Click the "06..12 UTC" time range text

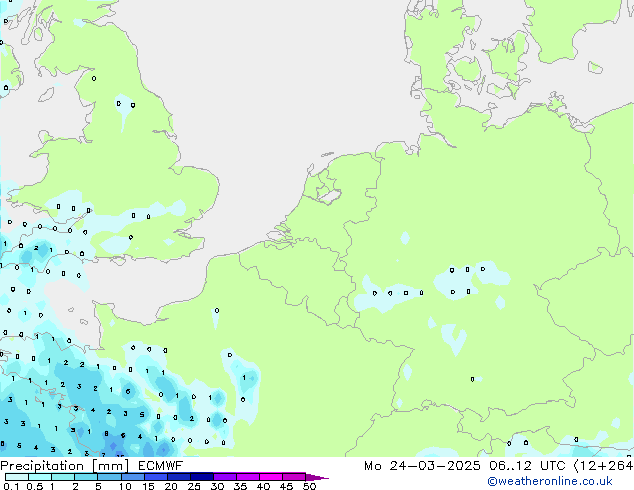[x=527, y=466]
